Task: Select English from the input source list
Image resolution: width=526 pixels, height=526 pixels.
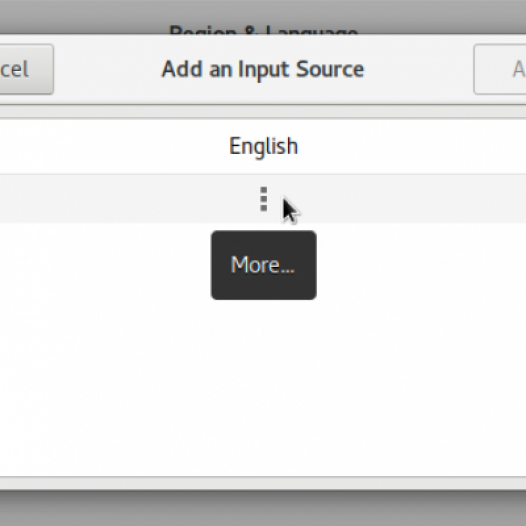Action: coord(263,146)
